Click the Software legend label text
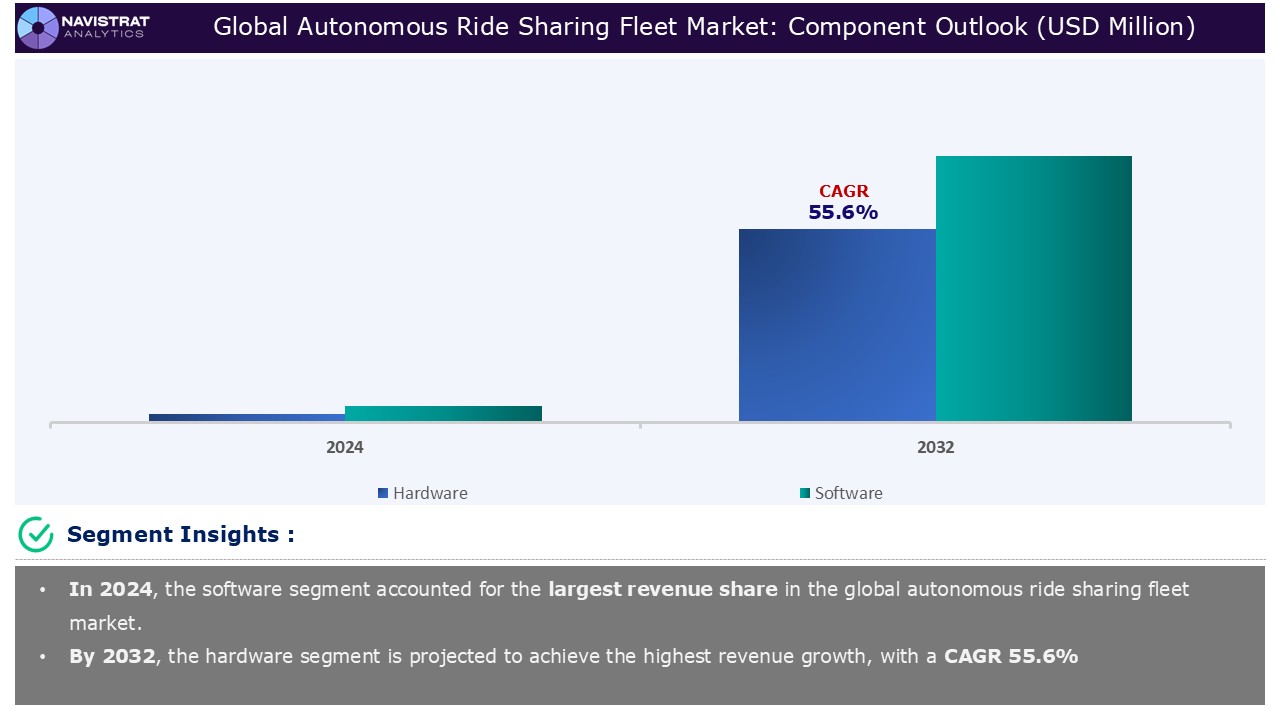This screenshot has width=1280, height=720. (848, 493)
